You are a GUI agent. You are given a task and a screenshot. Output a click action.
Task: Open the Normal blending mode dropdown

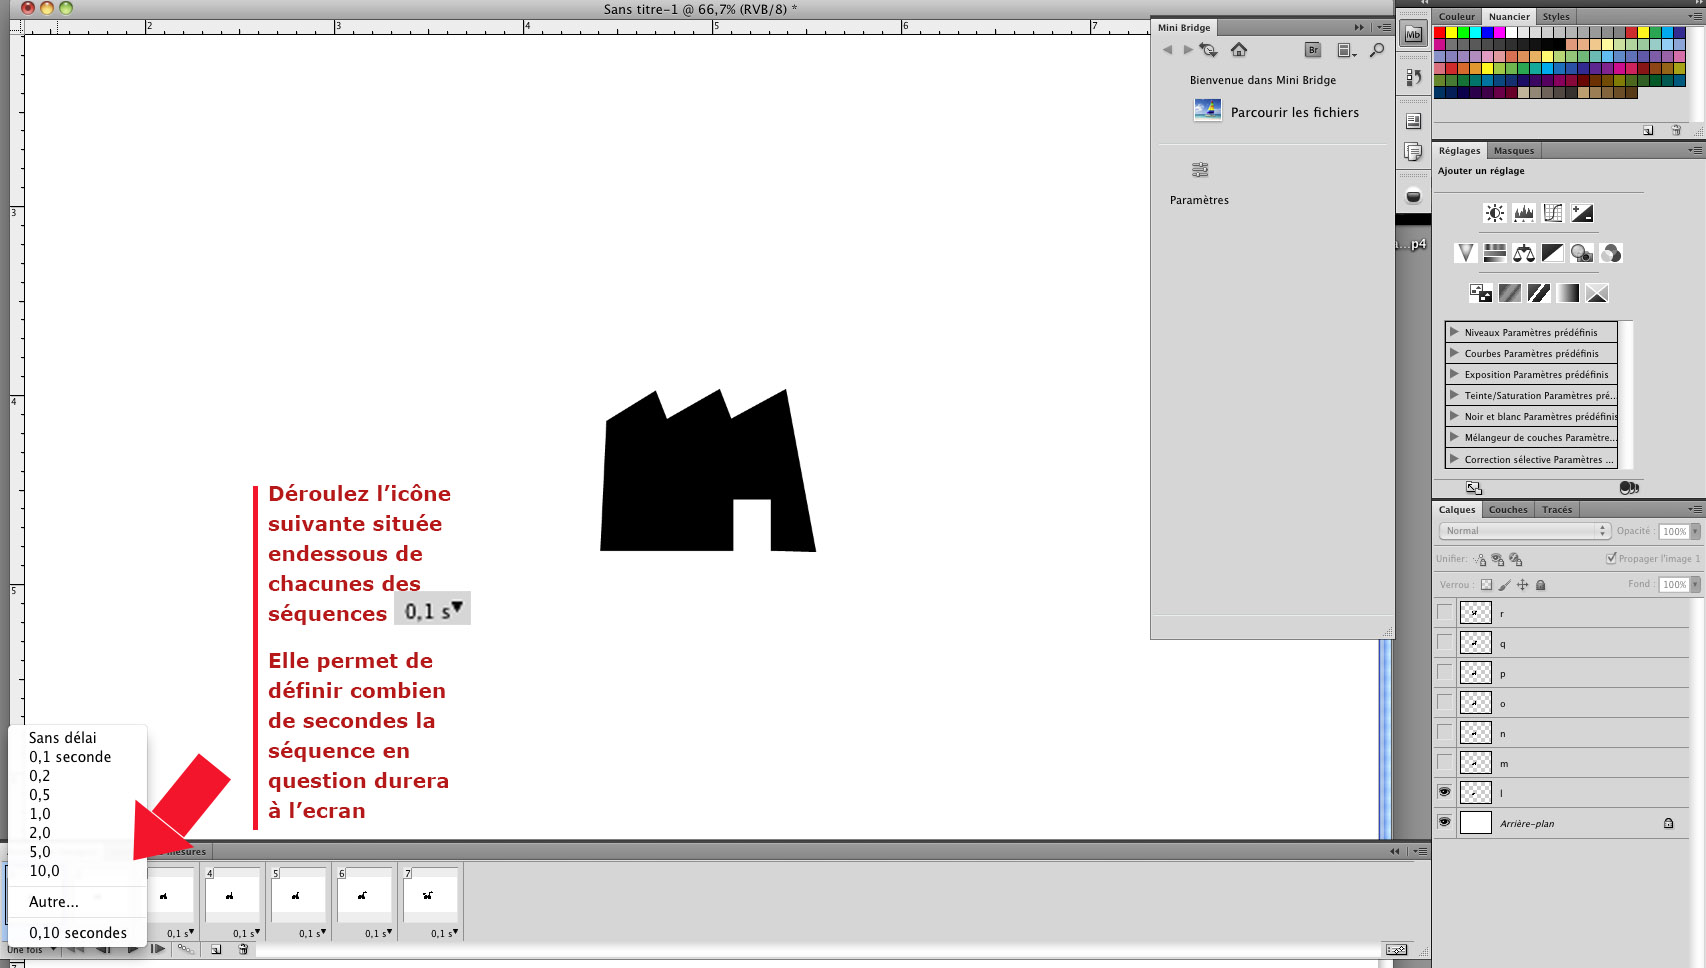(1523, 531)
